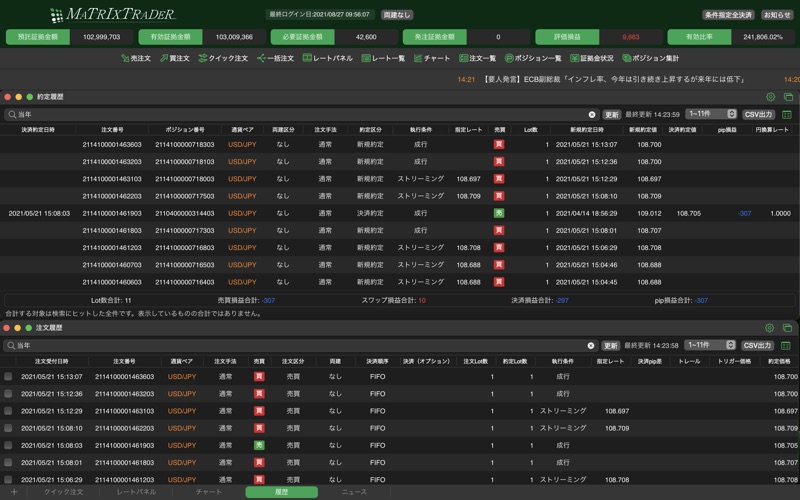Viewport: 800px width, 500px height.
Task: Export CSV from the 約定履歴 panel
Action: [x=758, y=114]
